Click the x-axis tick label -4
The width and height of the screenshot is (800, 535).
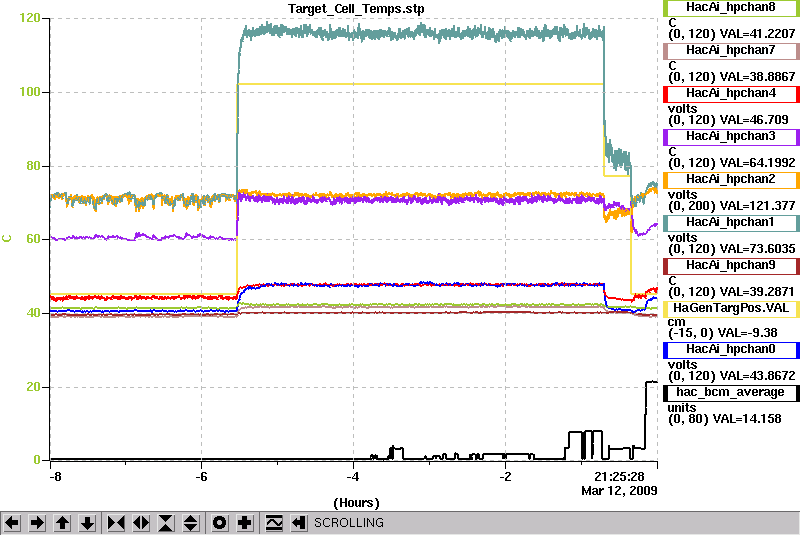pos(353,477)
